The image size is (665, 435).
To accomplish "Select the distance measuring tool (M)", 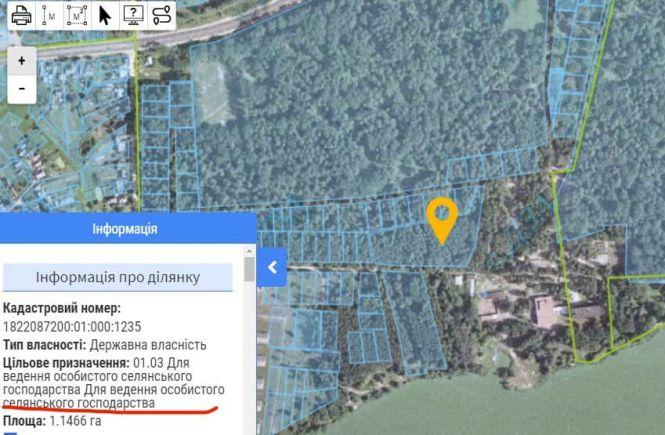I will pyautogui.click(x=49, y=15).
